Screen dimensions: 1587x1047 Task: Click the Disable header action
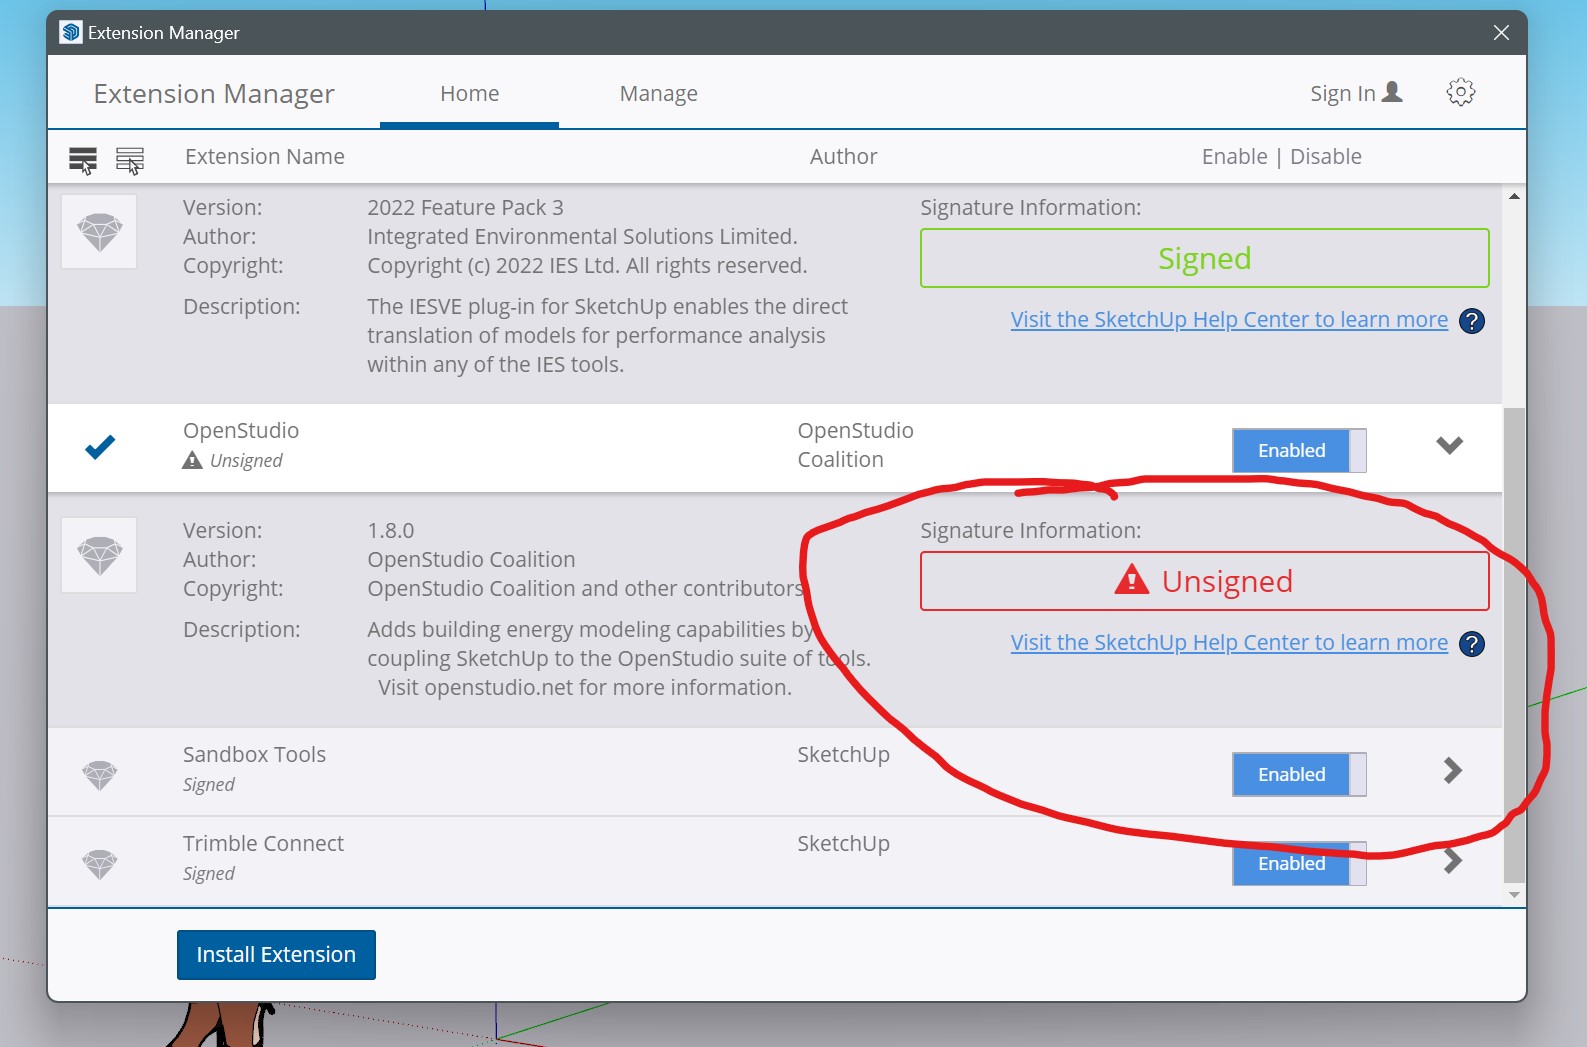[1325, 156]
